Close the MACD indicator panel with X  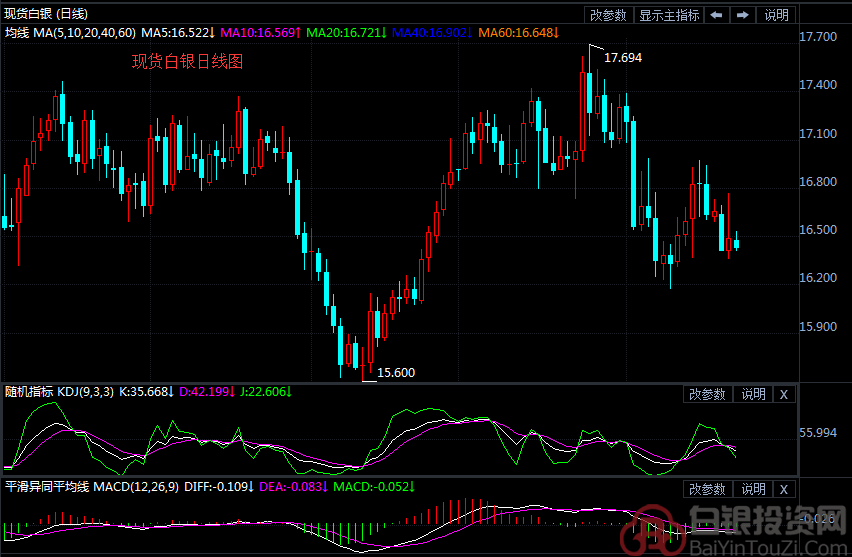pyautogui.click(x=784, y=489)
